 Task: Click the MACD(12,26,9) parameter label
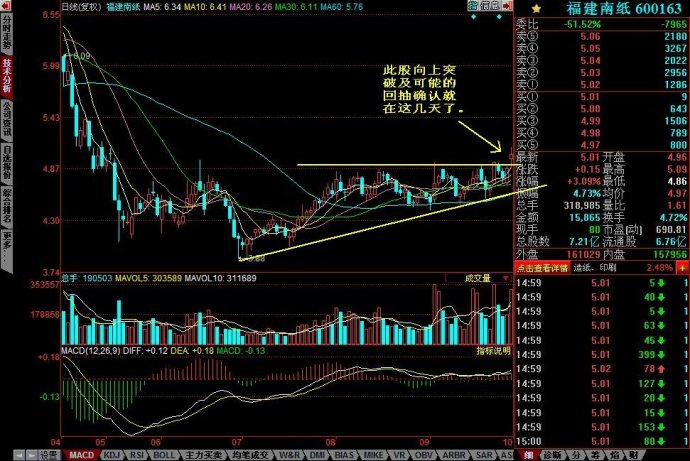pyautogui.click(x=91, y=351)
